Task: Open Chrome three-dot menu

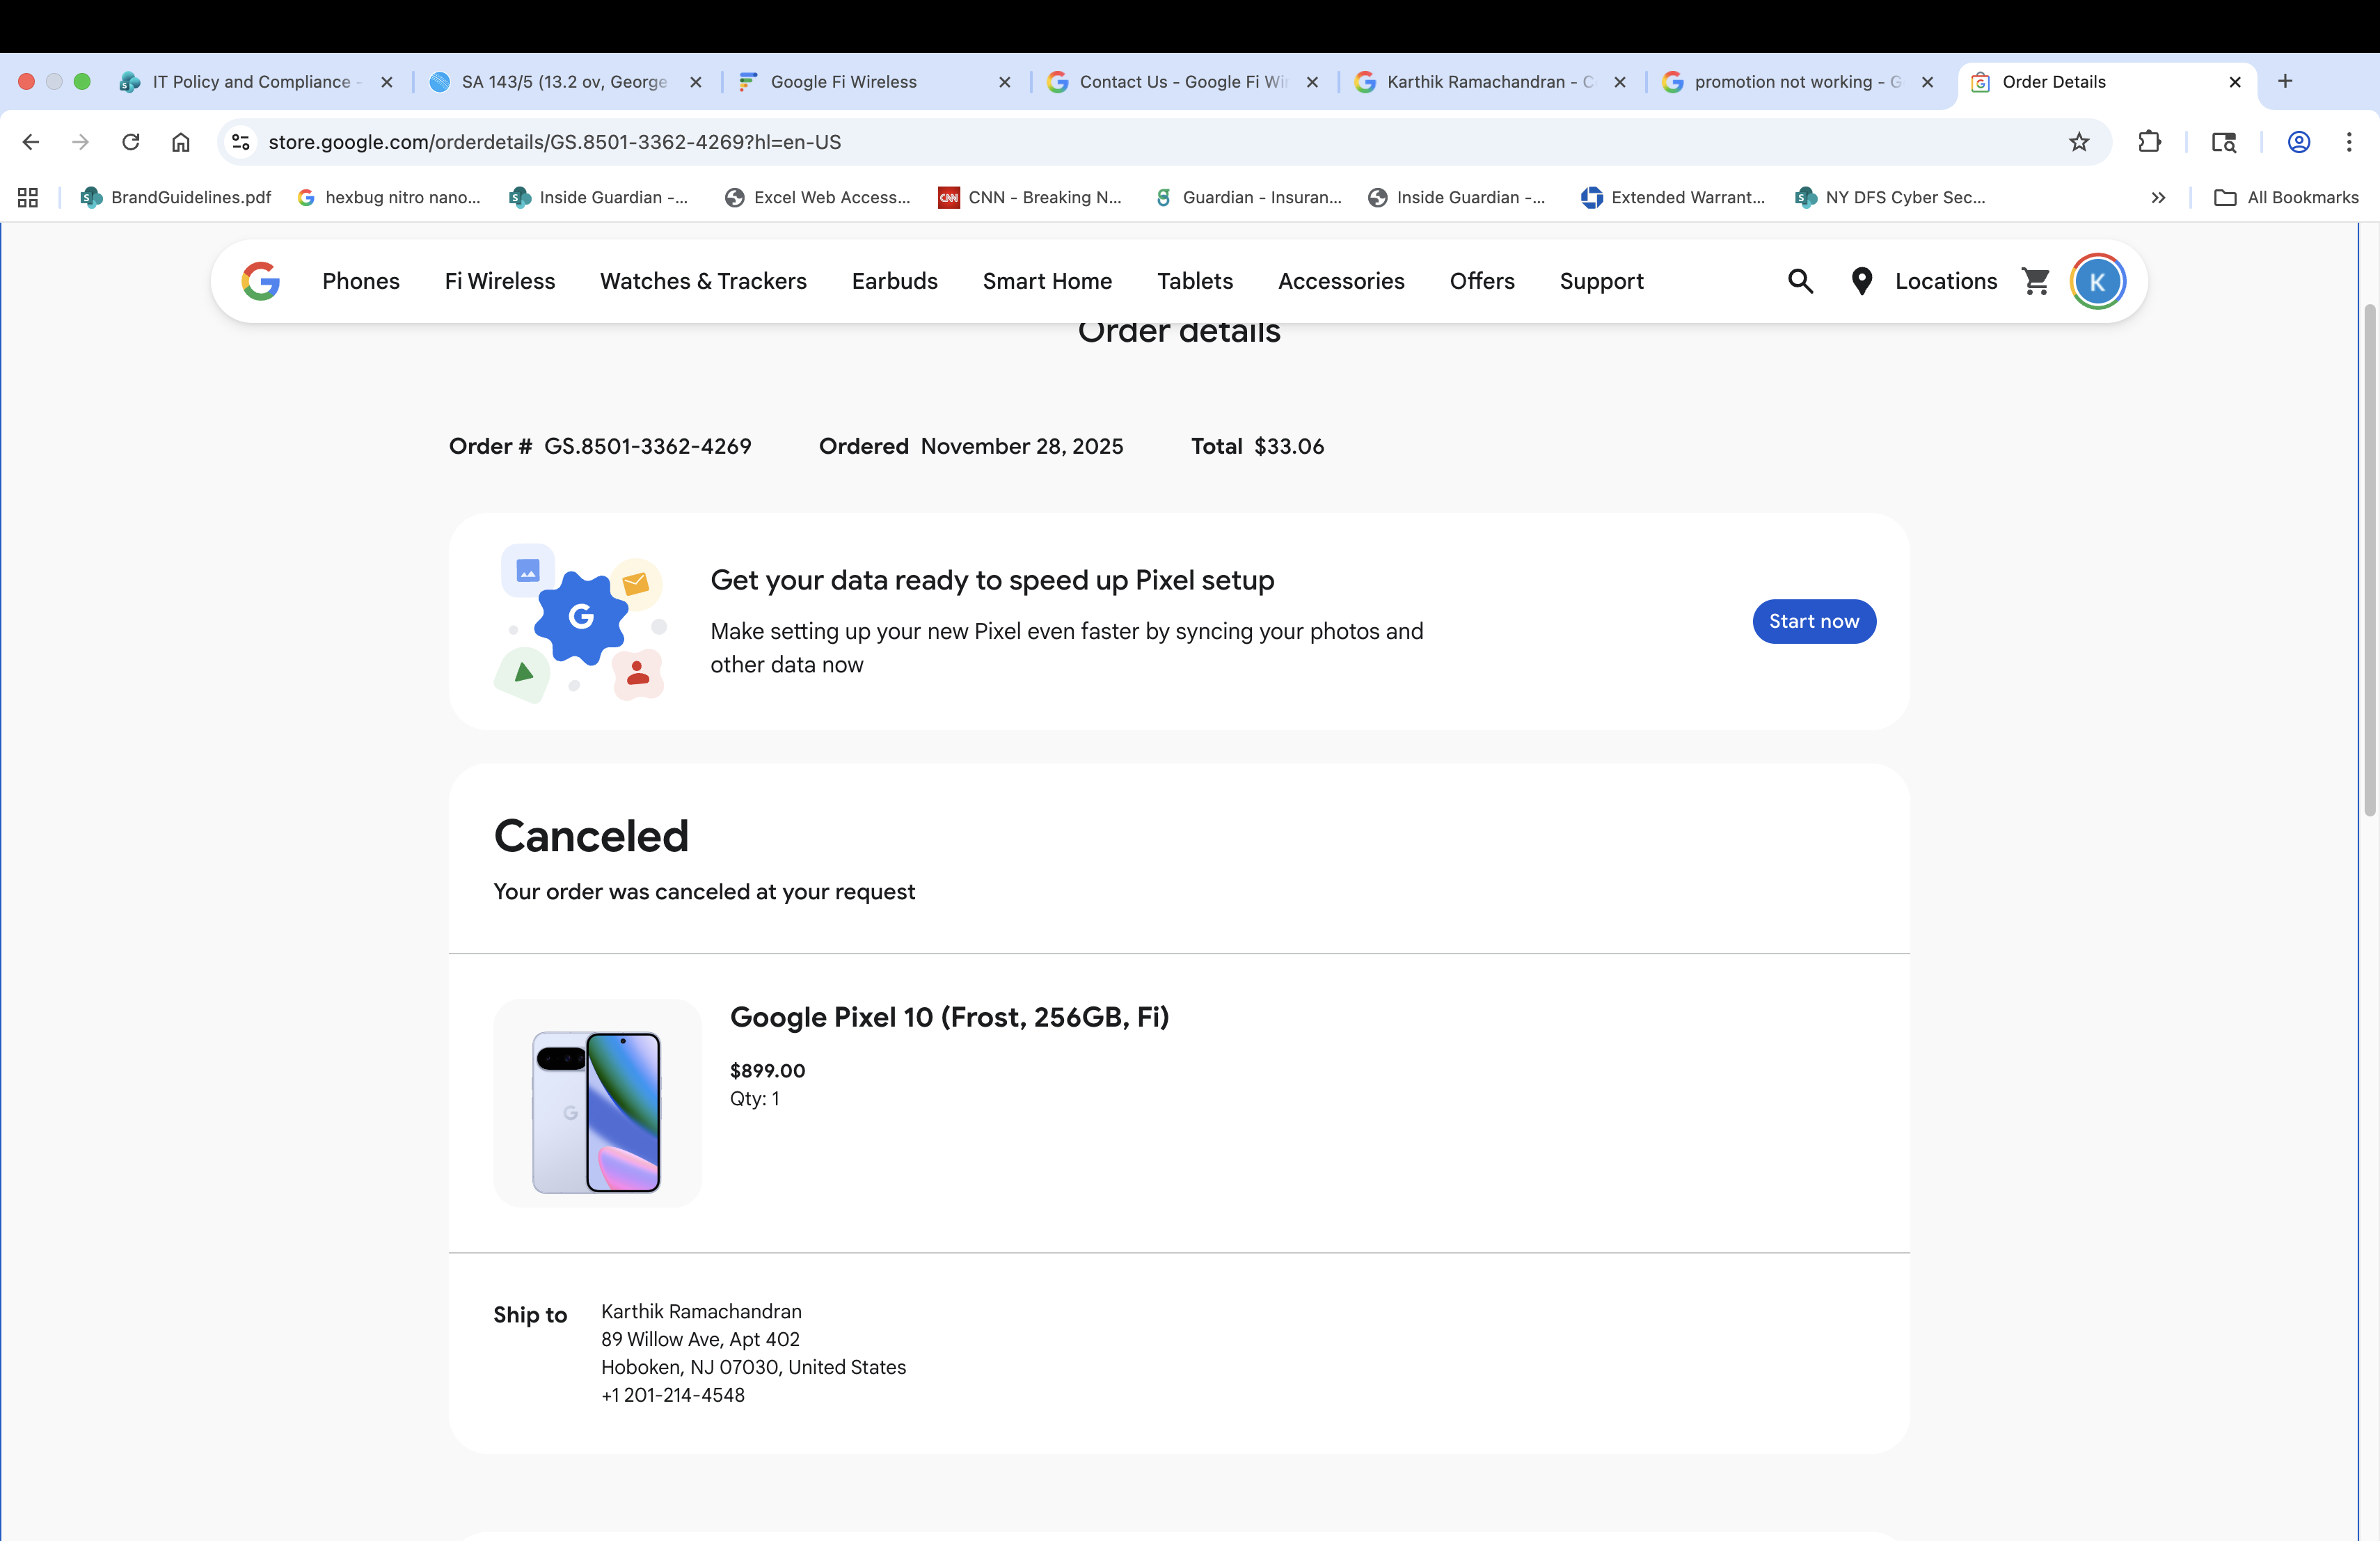Action: (x=2349, y=142)
